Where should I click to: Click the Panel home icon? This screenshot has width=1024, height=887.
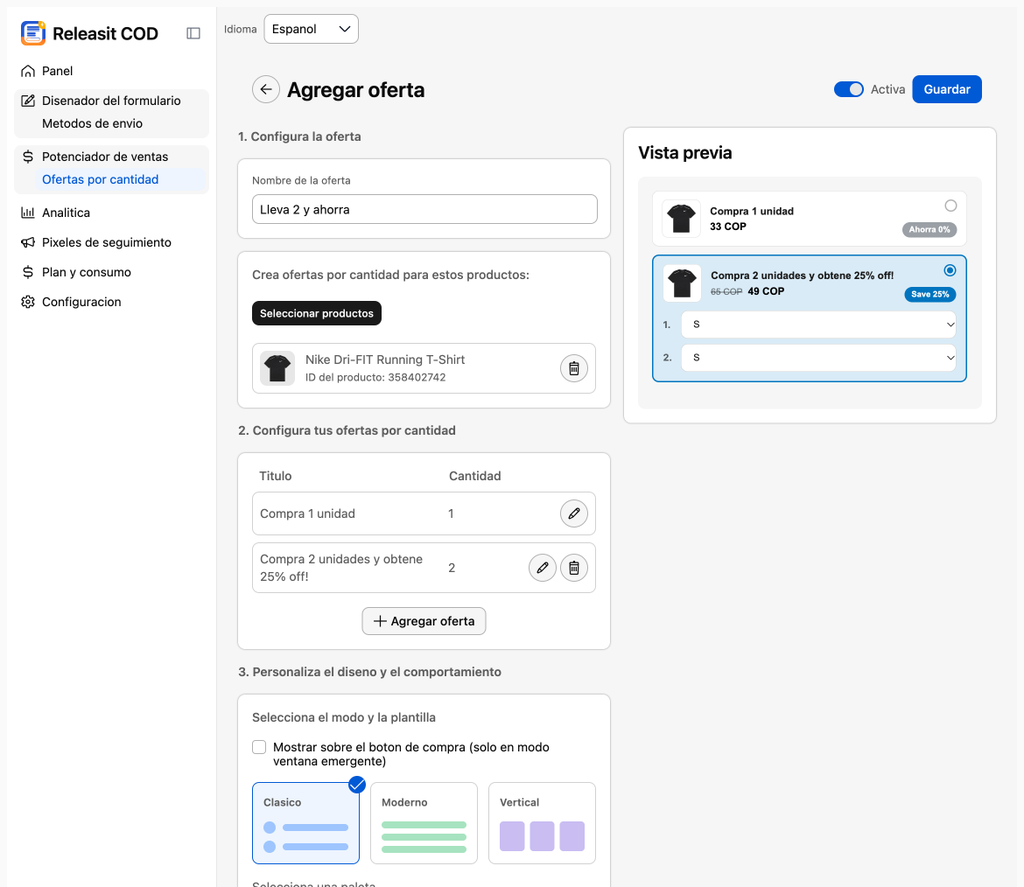pos(27,71)
